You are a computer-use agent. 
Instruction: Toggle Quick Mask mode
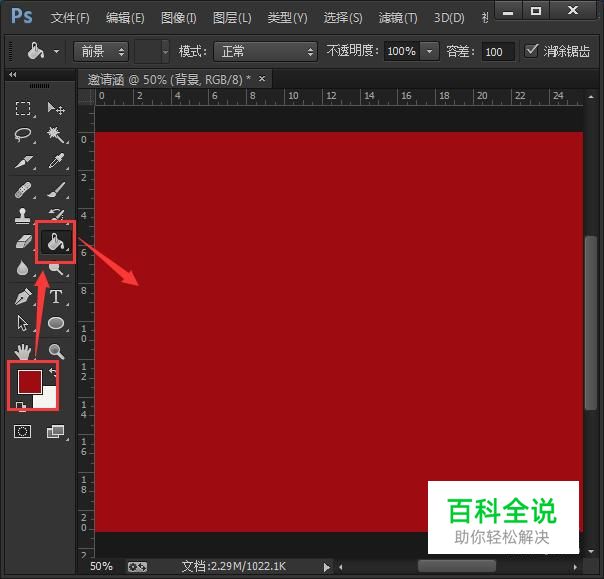22,431
